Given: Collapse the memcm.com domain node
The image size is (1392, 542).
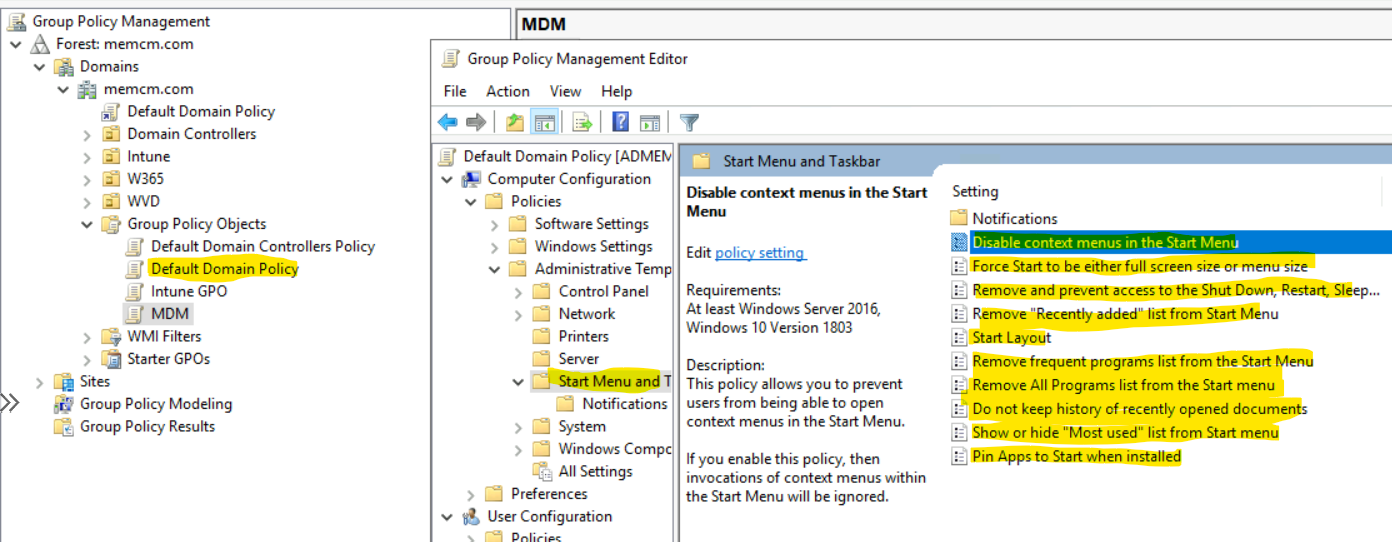Looking at the screenshot, I should (x=64, y=89).
